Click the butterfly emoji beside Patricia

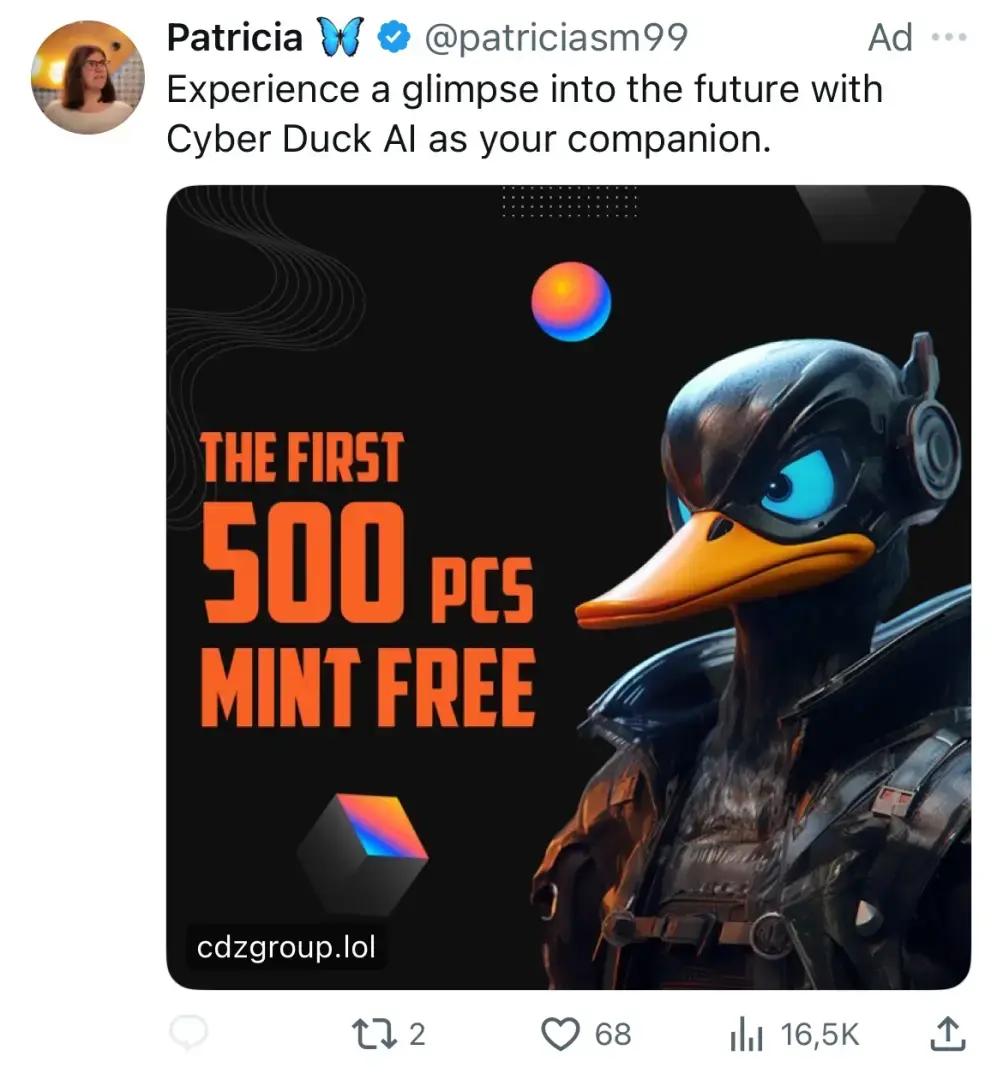(x=337, y=38)
